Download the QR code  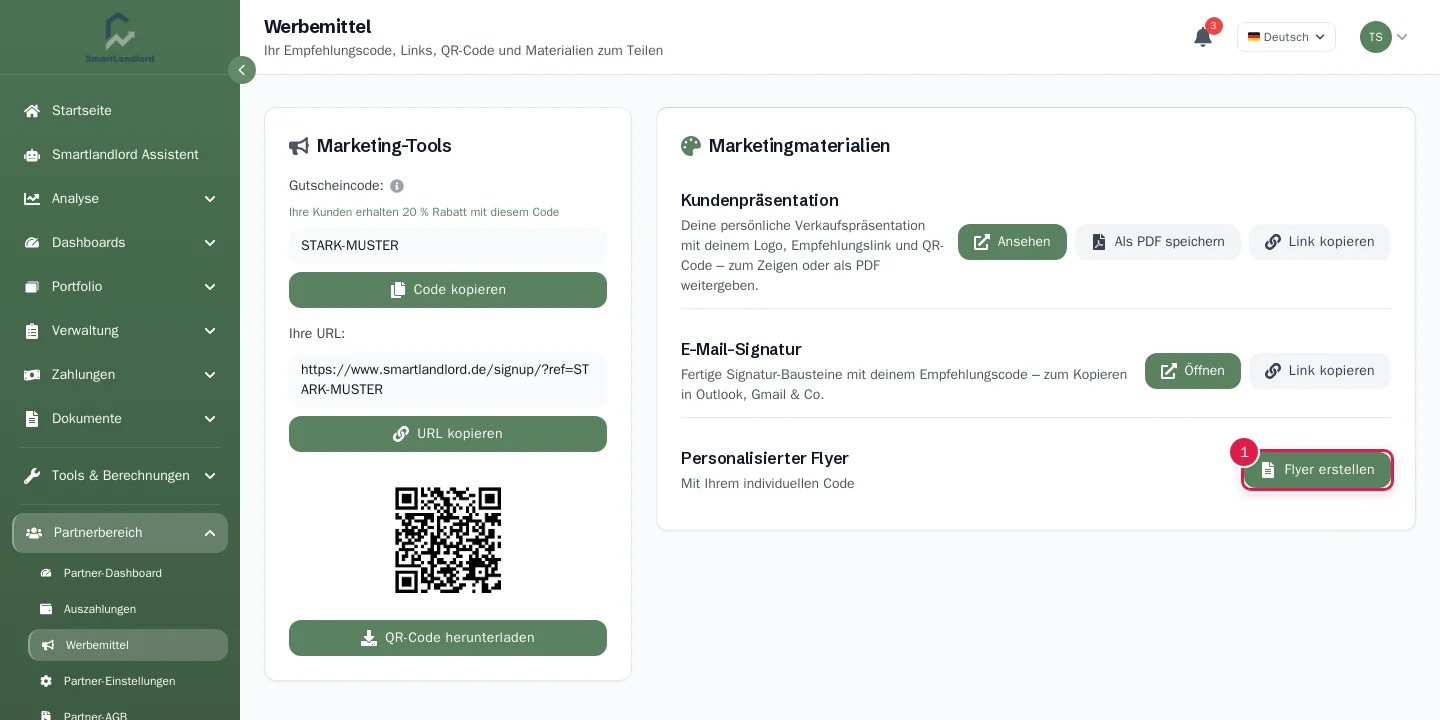[448, 638]
